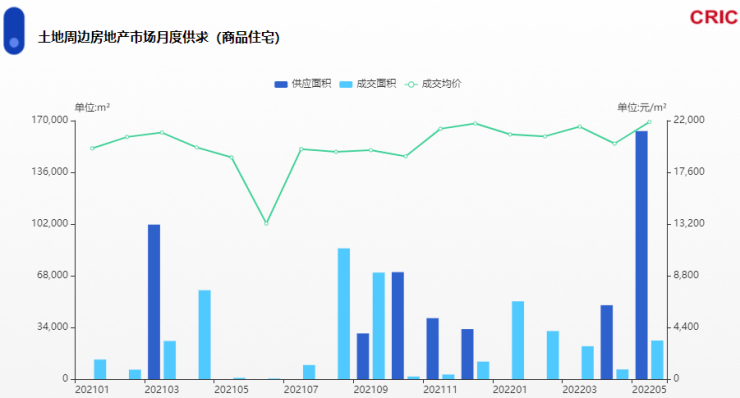Click the x-axis label 202109
Image resolution: width=740 pixels, height=398 pixels.
click(x=371, y=390)
